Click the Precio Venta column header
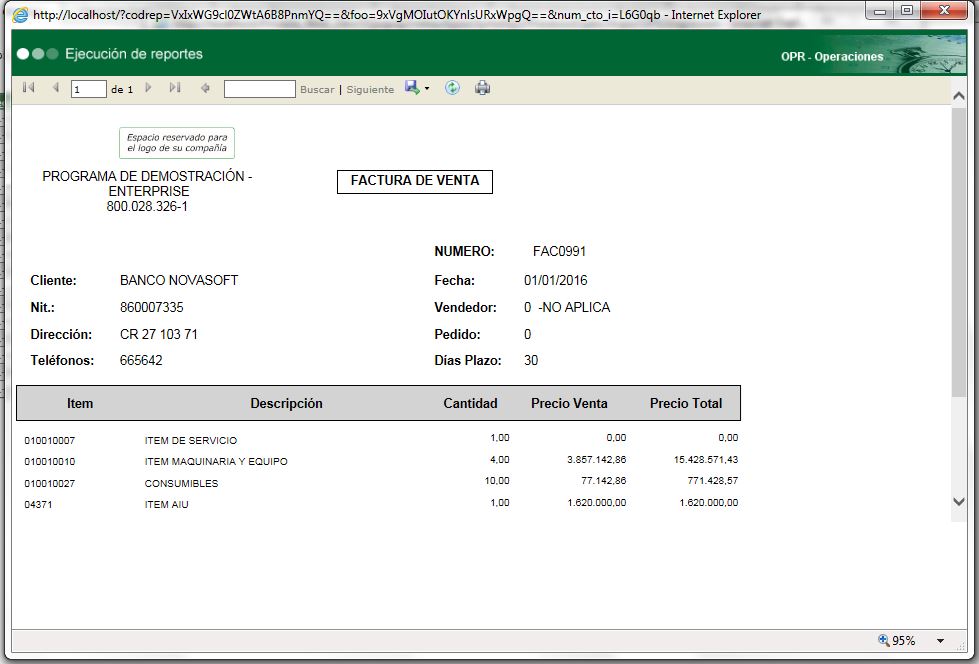This screenshot has height=664, width=979. point(569,404)
